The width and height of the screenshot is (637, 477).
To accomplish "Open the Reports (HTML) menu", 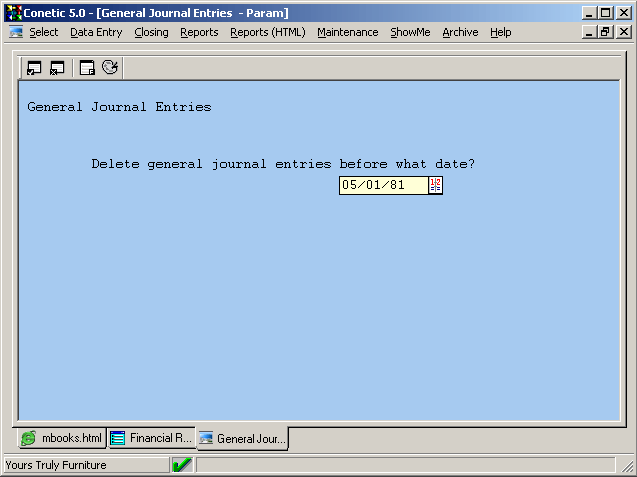I will tap(267, 32).
